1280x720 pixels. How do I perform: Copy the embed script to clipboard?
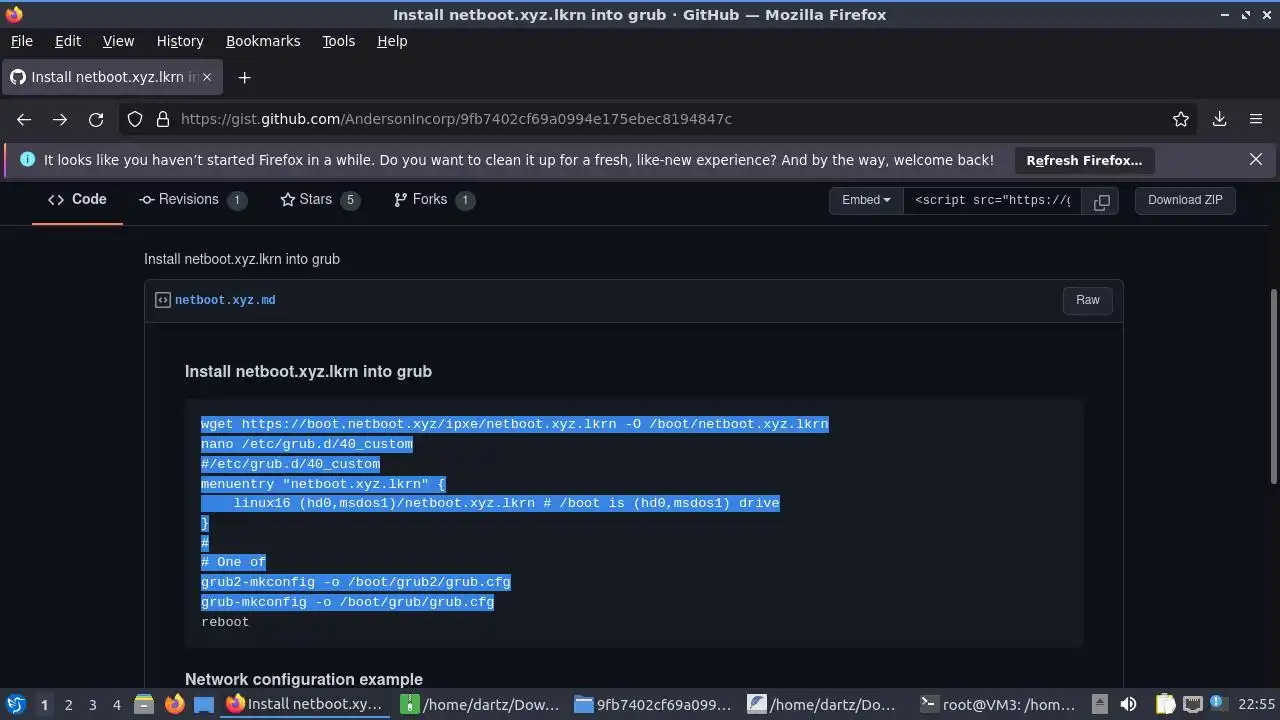coord(1101,200)
